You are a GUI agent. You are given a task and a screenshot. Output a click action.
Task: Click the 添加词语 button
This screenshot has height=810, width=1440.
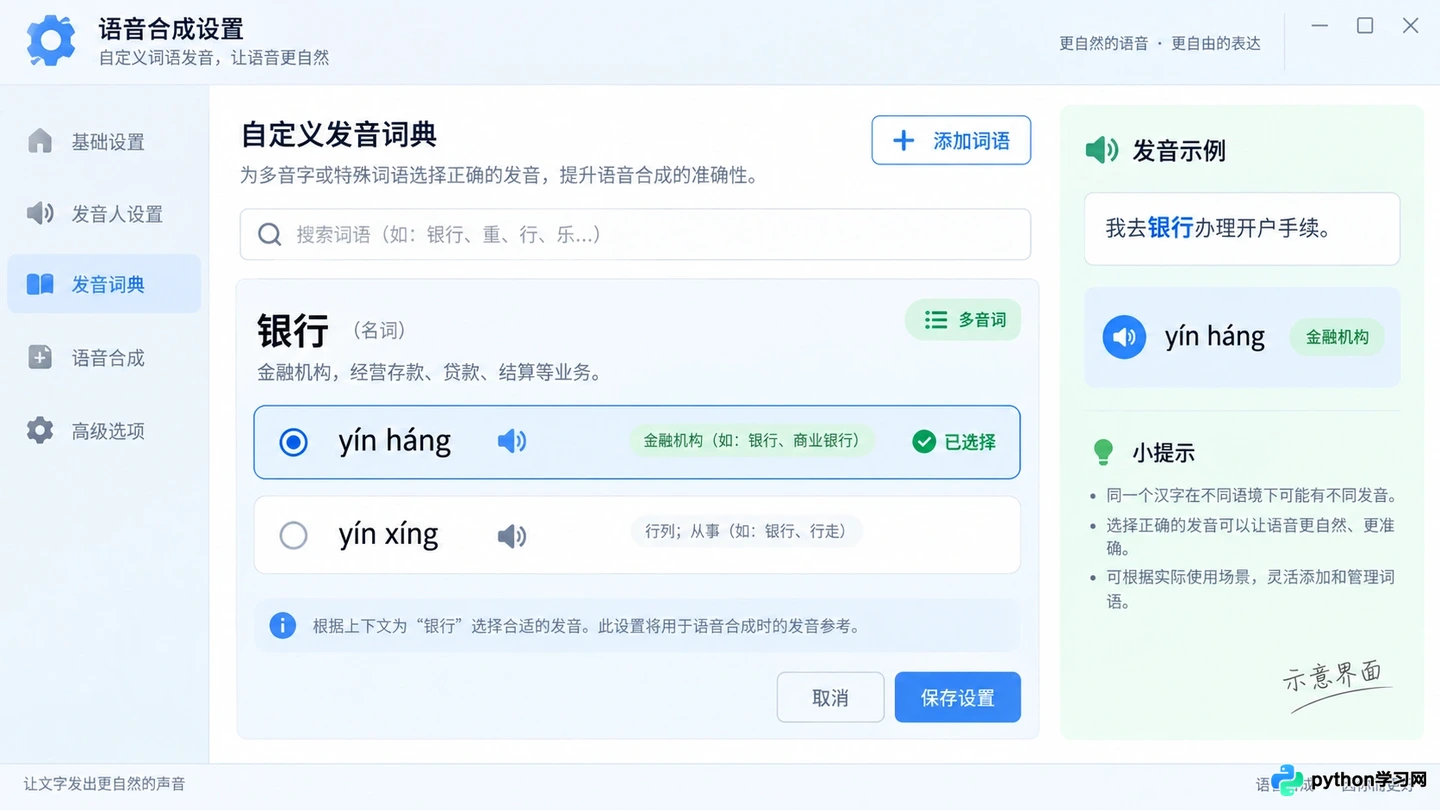(x=951, y=140)
